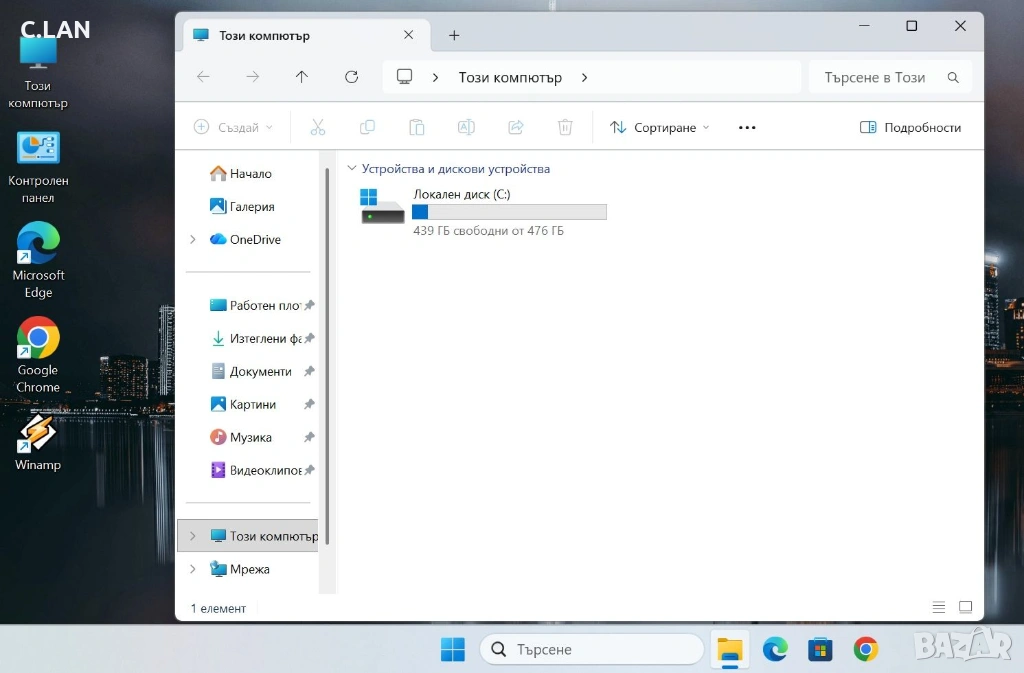Screen dimensions: 1024x673
Task: Click the Refresh icon in navigation bar
Action: (x=351, y=77)
